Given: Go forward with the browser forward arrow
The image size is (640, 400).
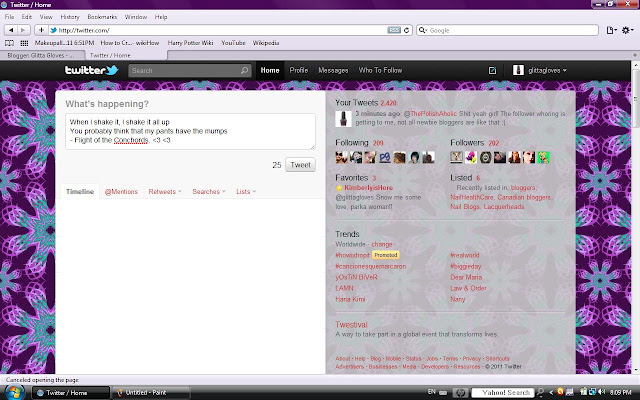Looking at the screenshot, I should tap(23, 30).
